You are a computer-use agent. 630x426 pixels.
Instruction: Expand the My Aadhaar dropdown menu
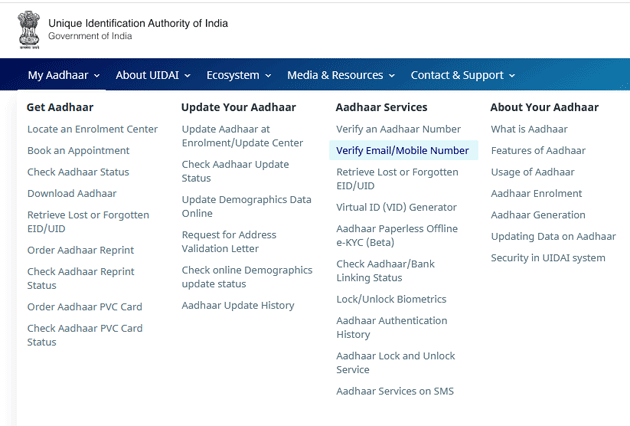(x=64, y=75)
